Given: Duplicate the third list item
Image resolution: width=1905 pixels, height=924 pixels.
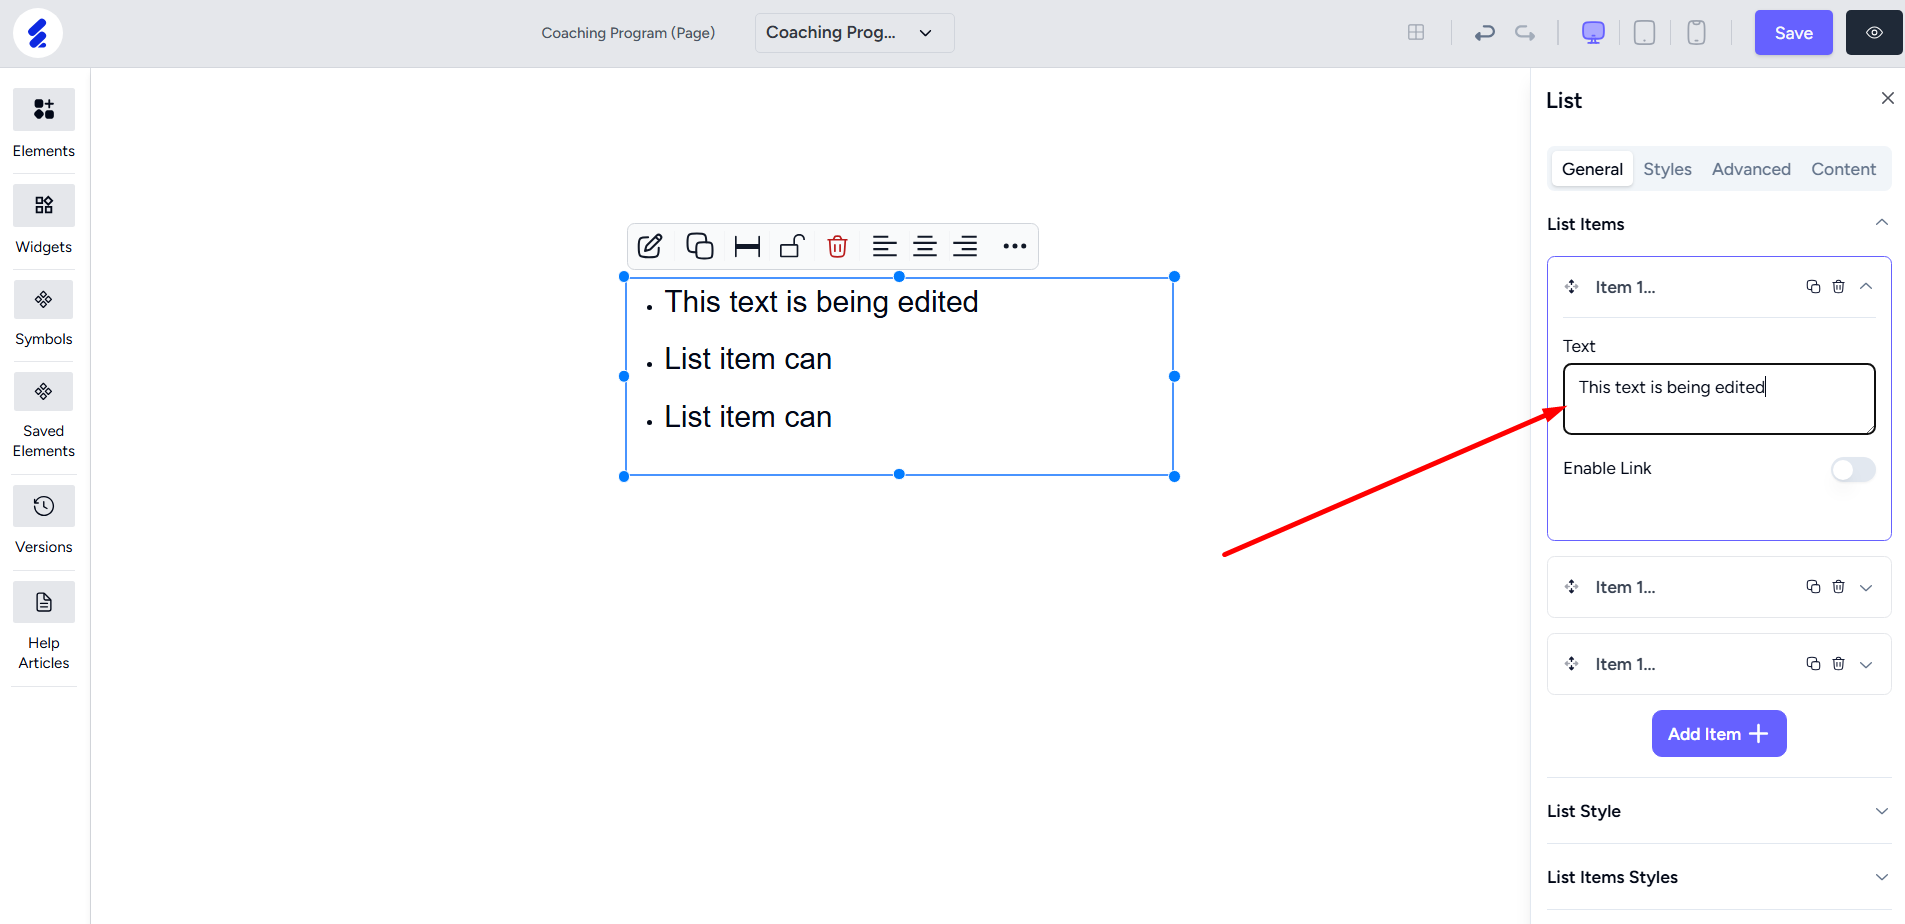Looking at the screenshot, I should (1813, 664).
